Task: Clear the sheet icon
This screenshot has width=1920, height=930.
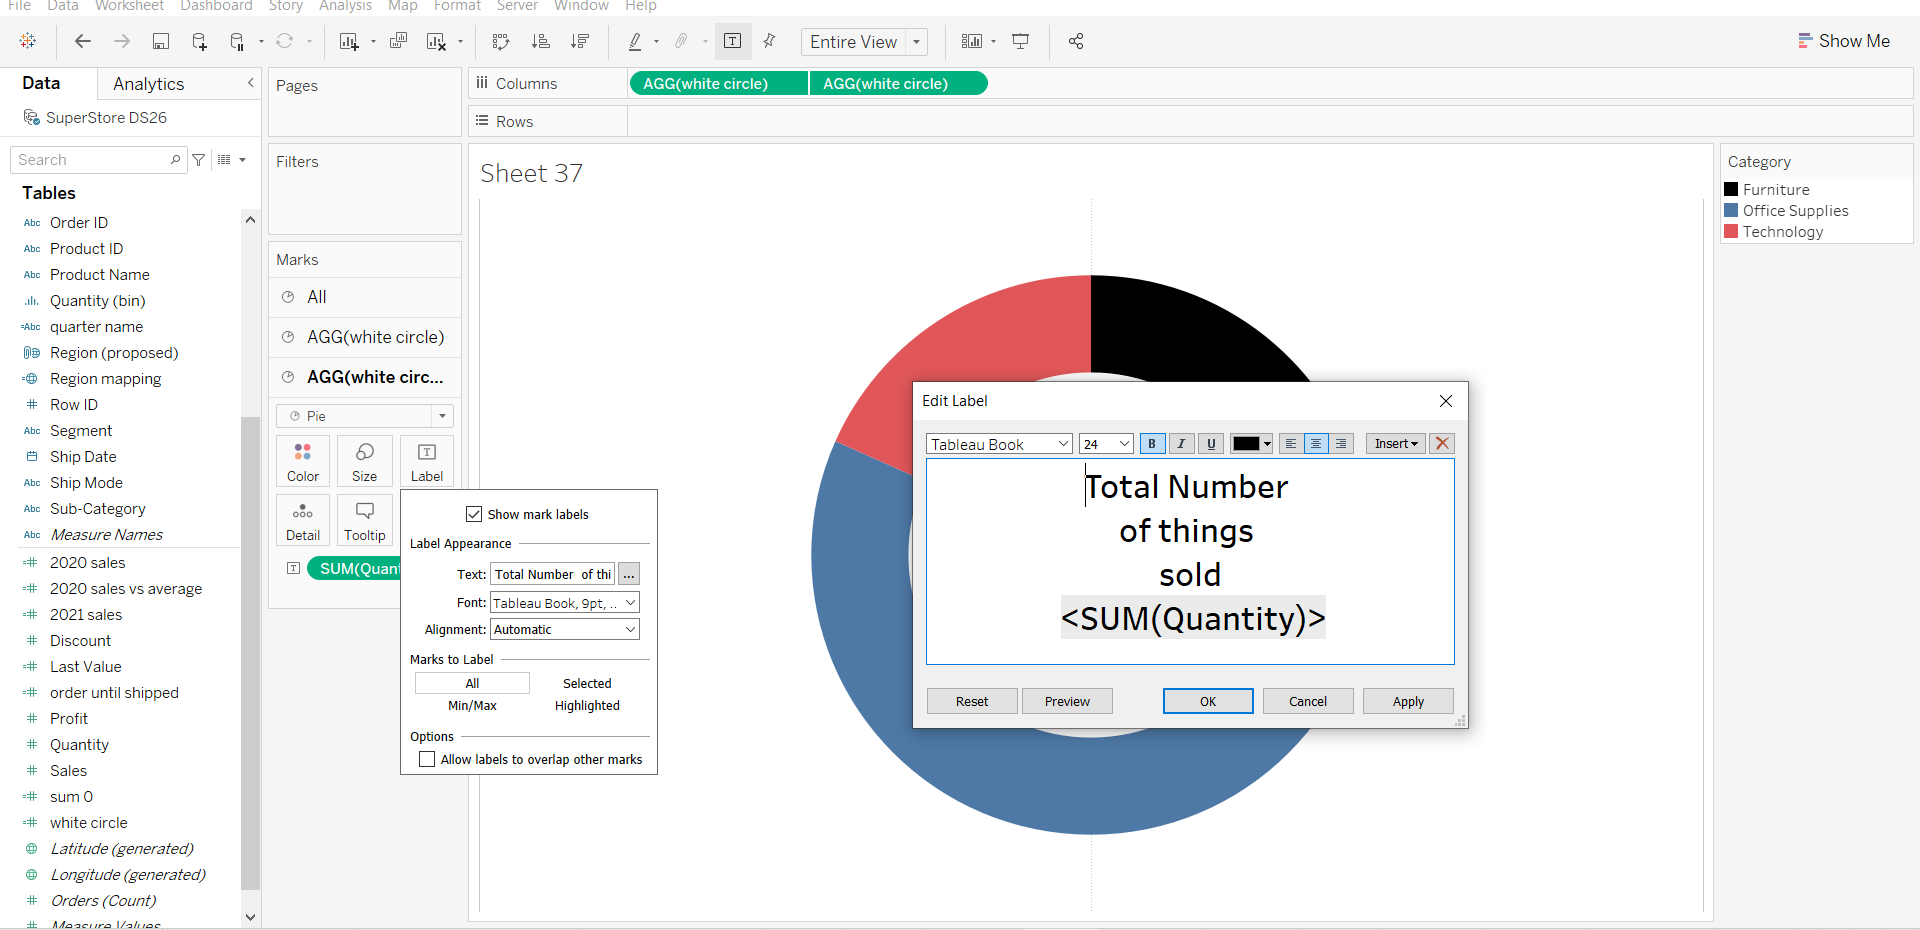Action: click(436, 41)
